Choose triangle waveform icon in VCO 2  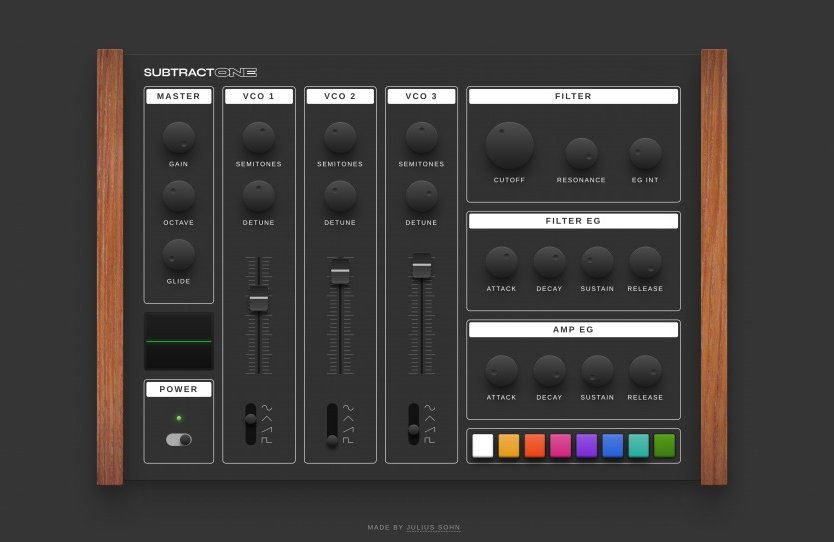pos(348,419)
